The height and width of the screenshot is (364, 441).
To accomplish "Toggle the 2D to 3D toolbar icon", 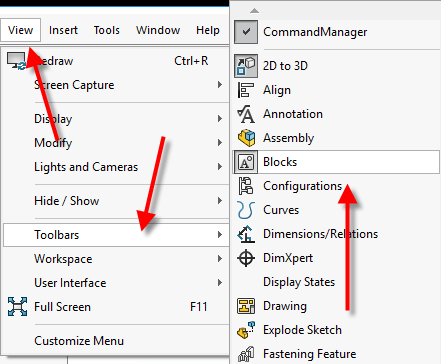I will pyautogui.click(x=246, y=66).
